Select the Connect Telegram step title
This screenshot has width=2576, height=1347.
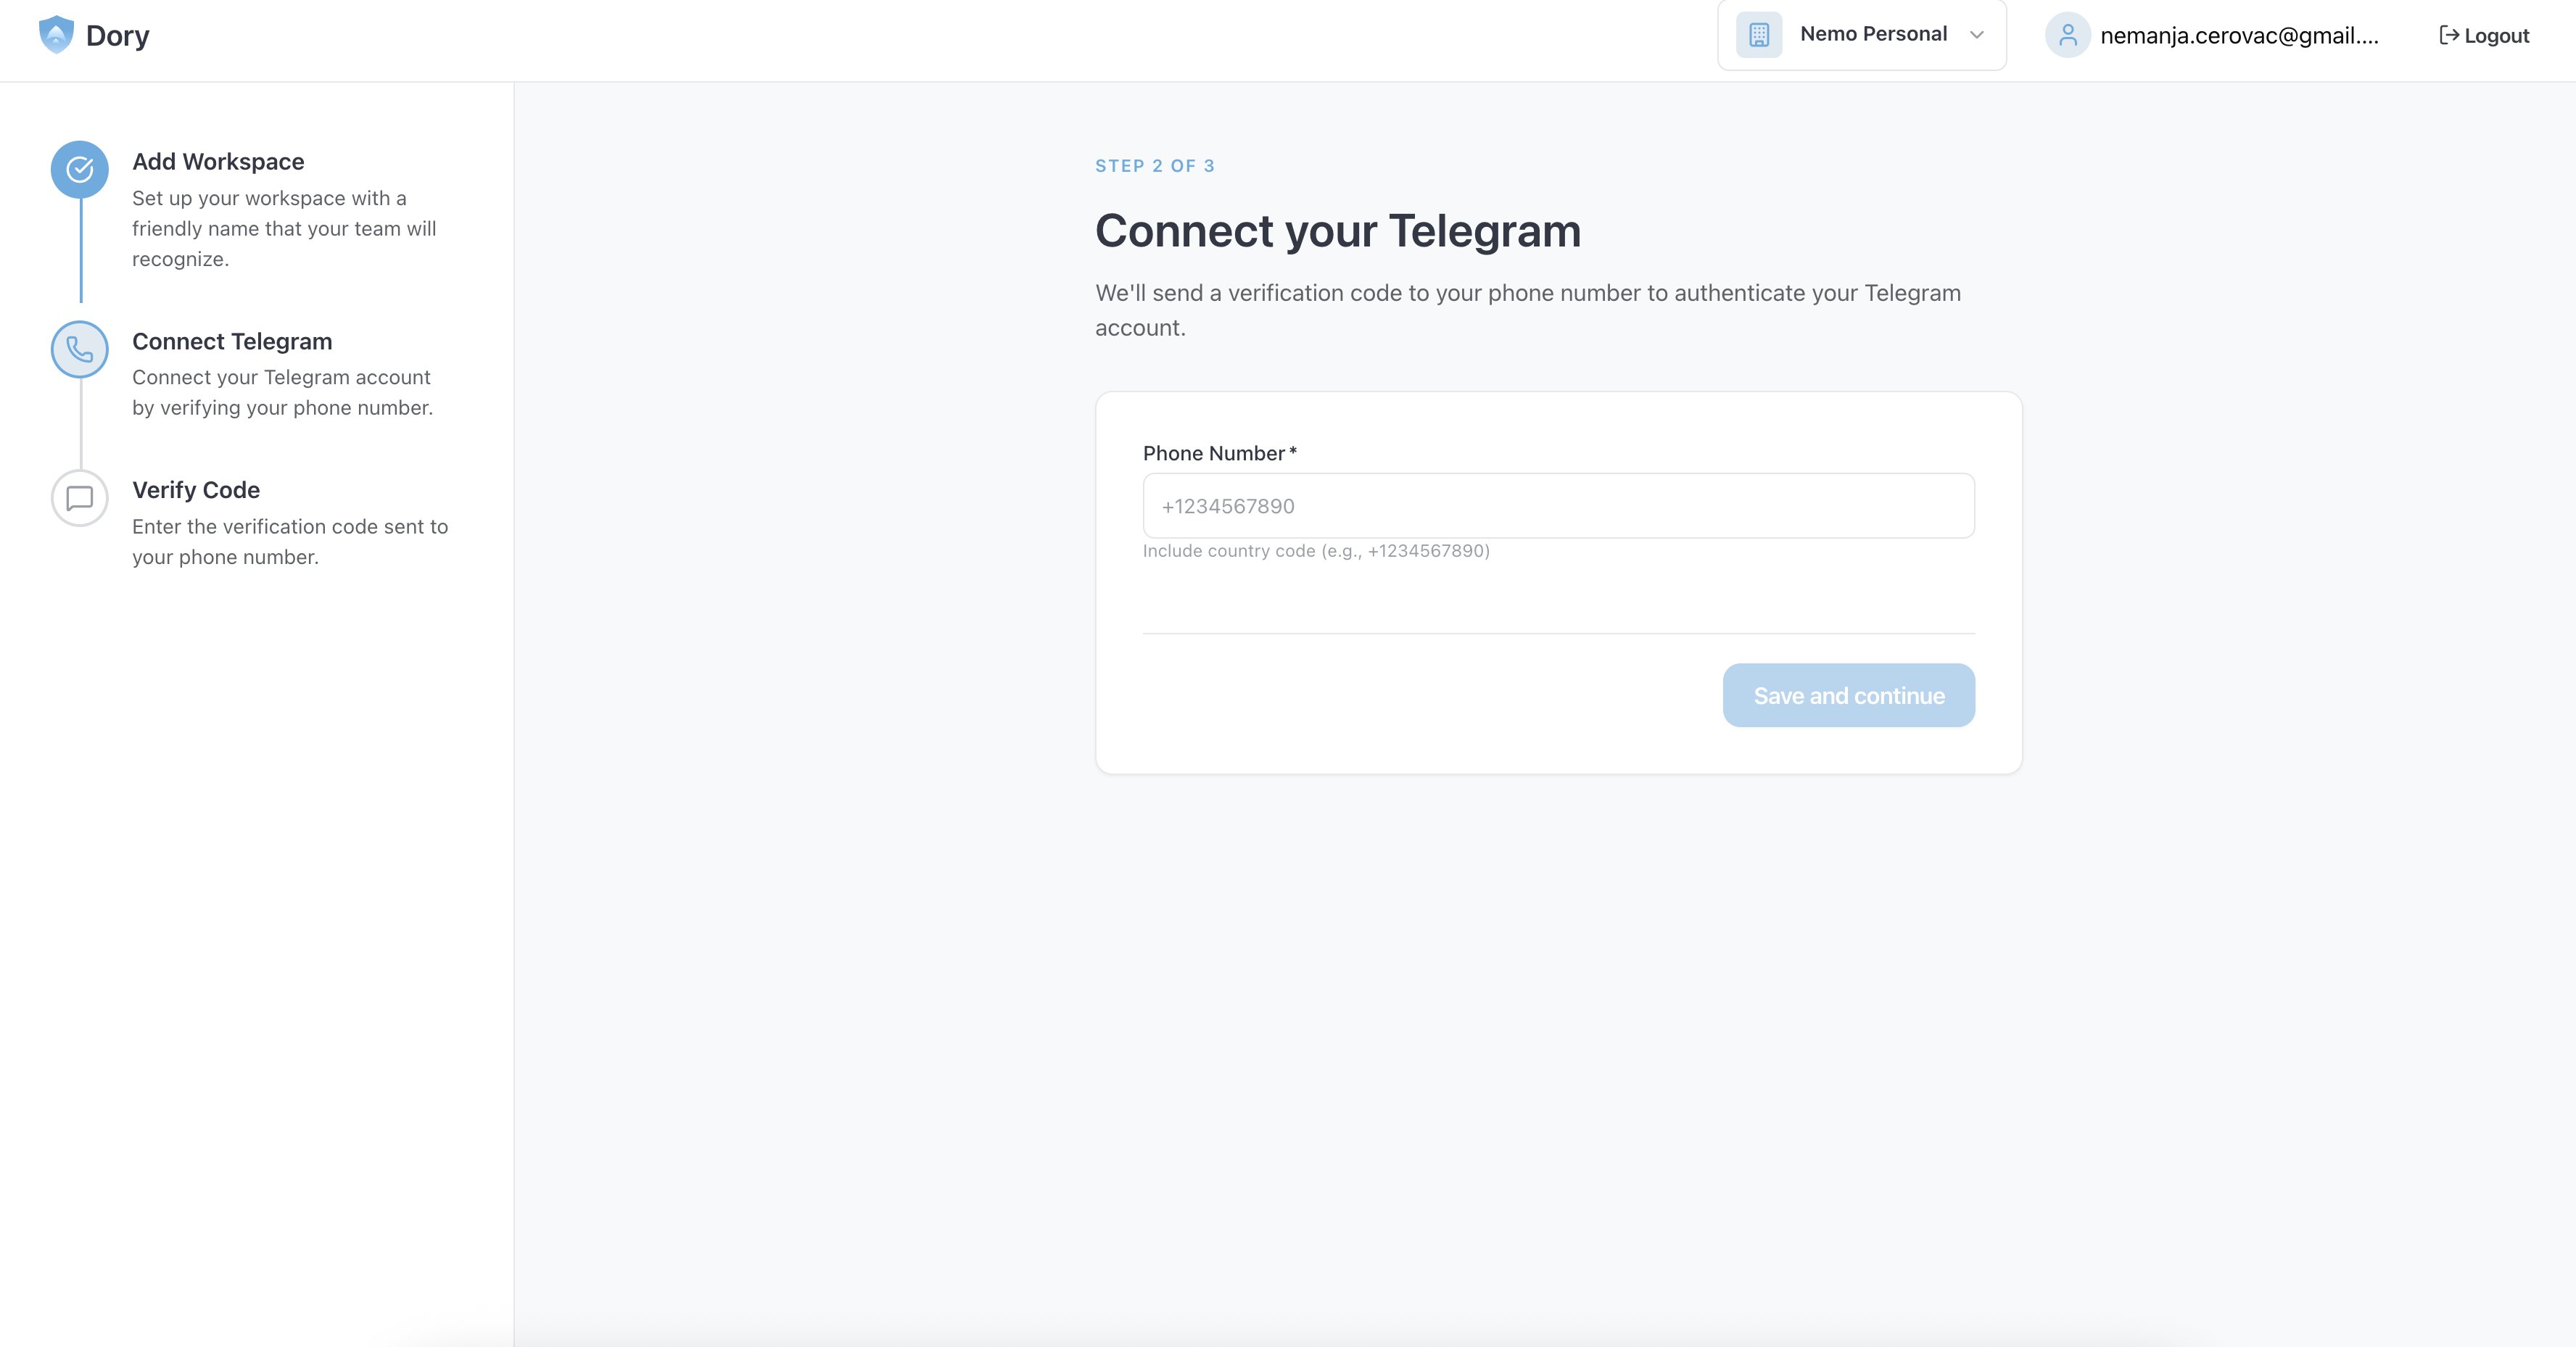pyautogui.click(x=232, y=342)
